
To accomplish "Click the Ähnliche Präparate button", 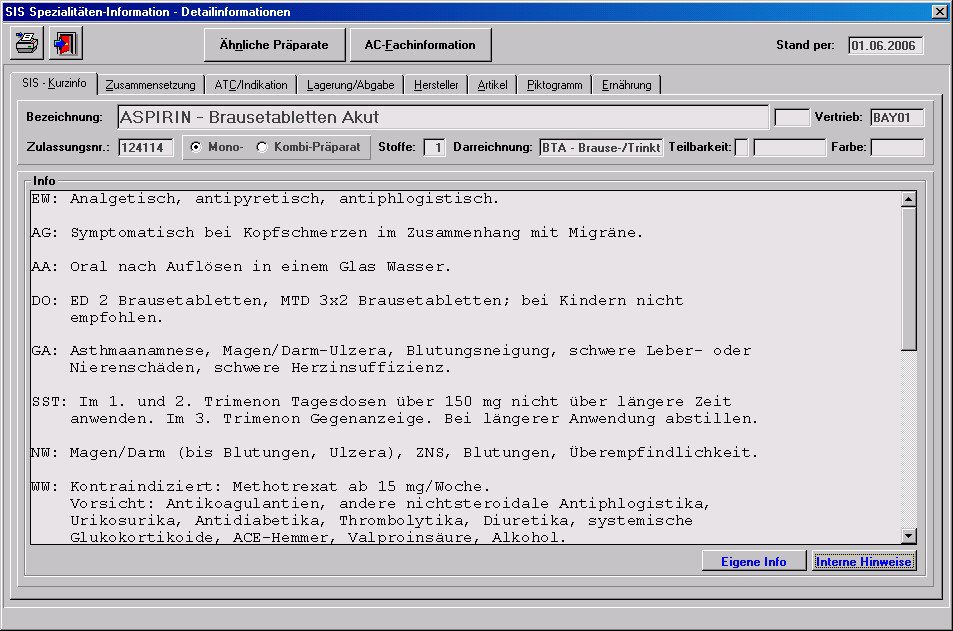I will pyautogui.click(x=273, y=45).
